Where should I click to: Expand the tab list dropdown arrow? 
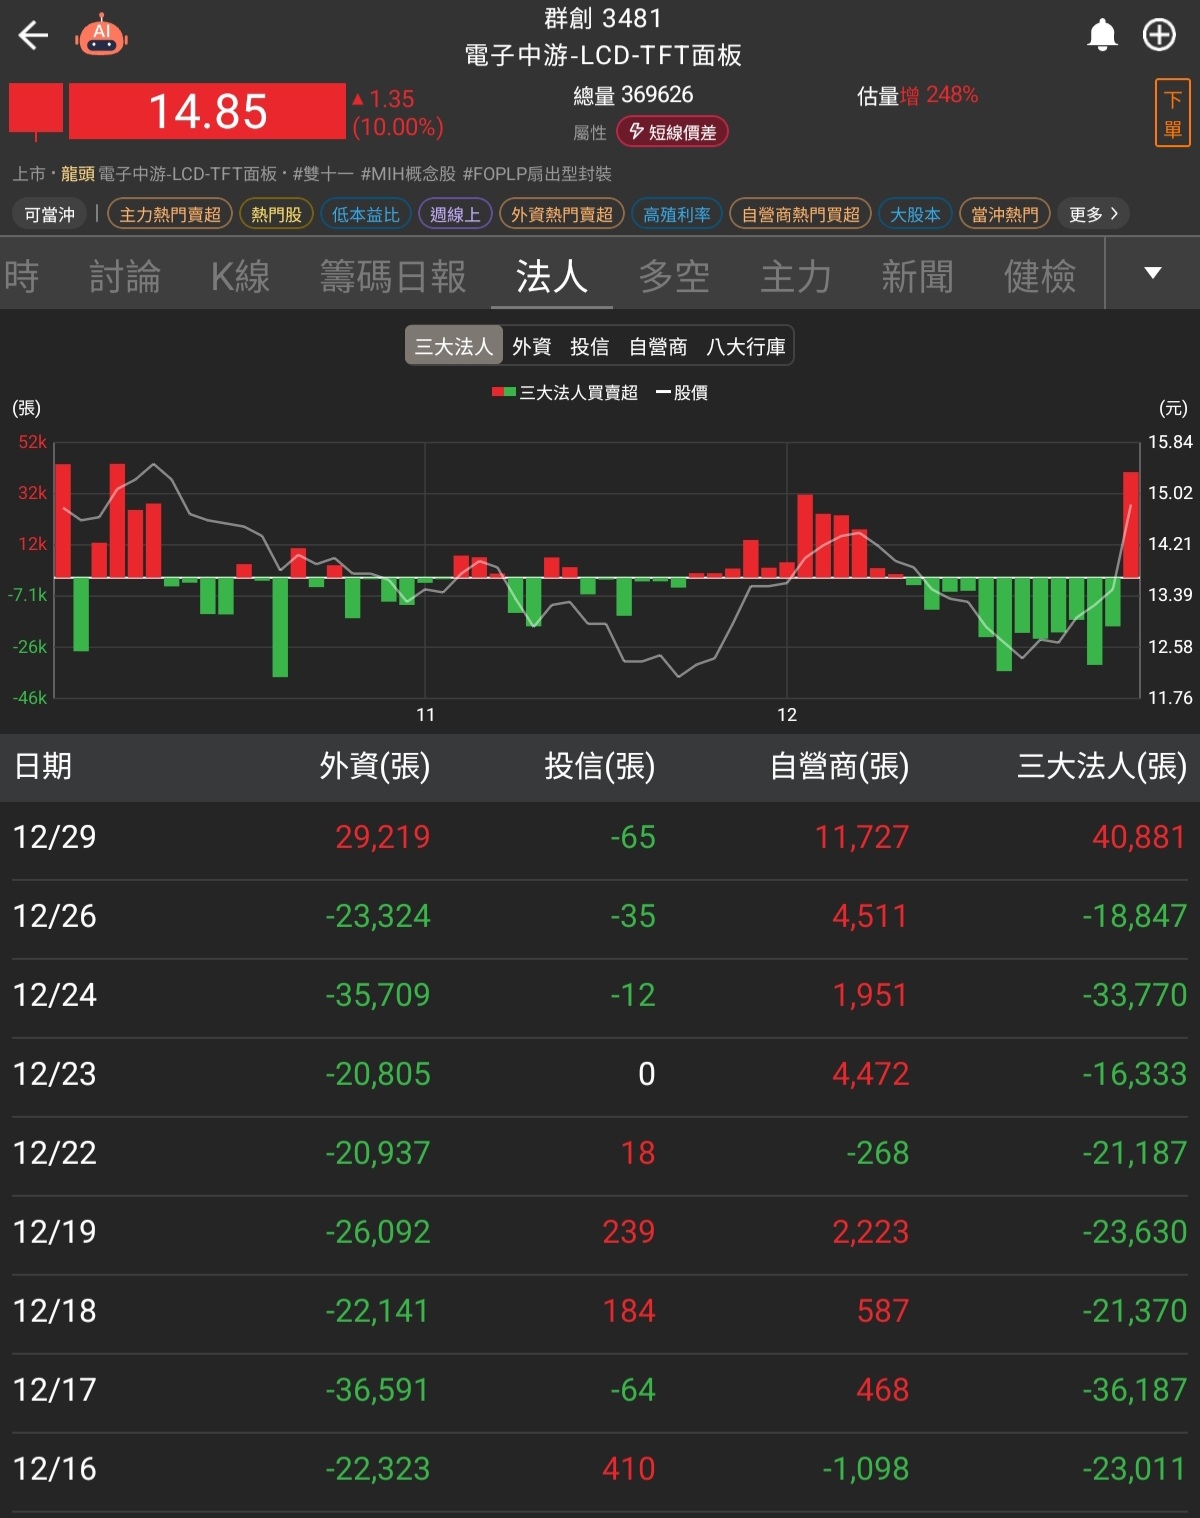point(1152,273)
